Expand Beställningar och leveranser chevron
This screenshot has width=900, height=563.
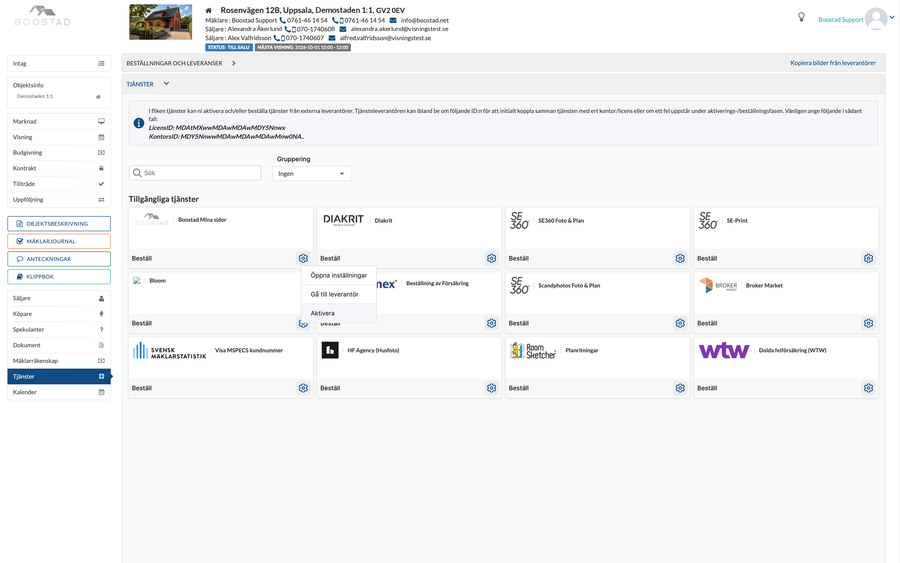[x=234, y=63]
